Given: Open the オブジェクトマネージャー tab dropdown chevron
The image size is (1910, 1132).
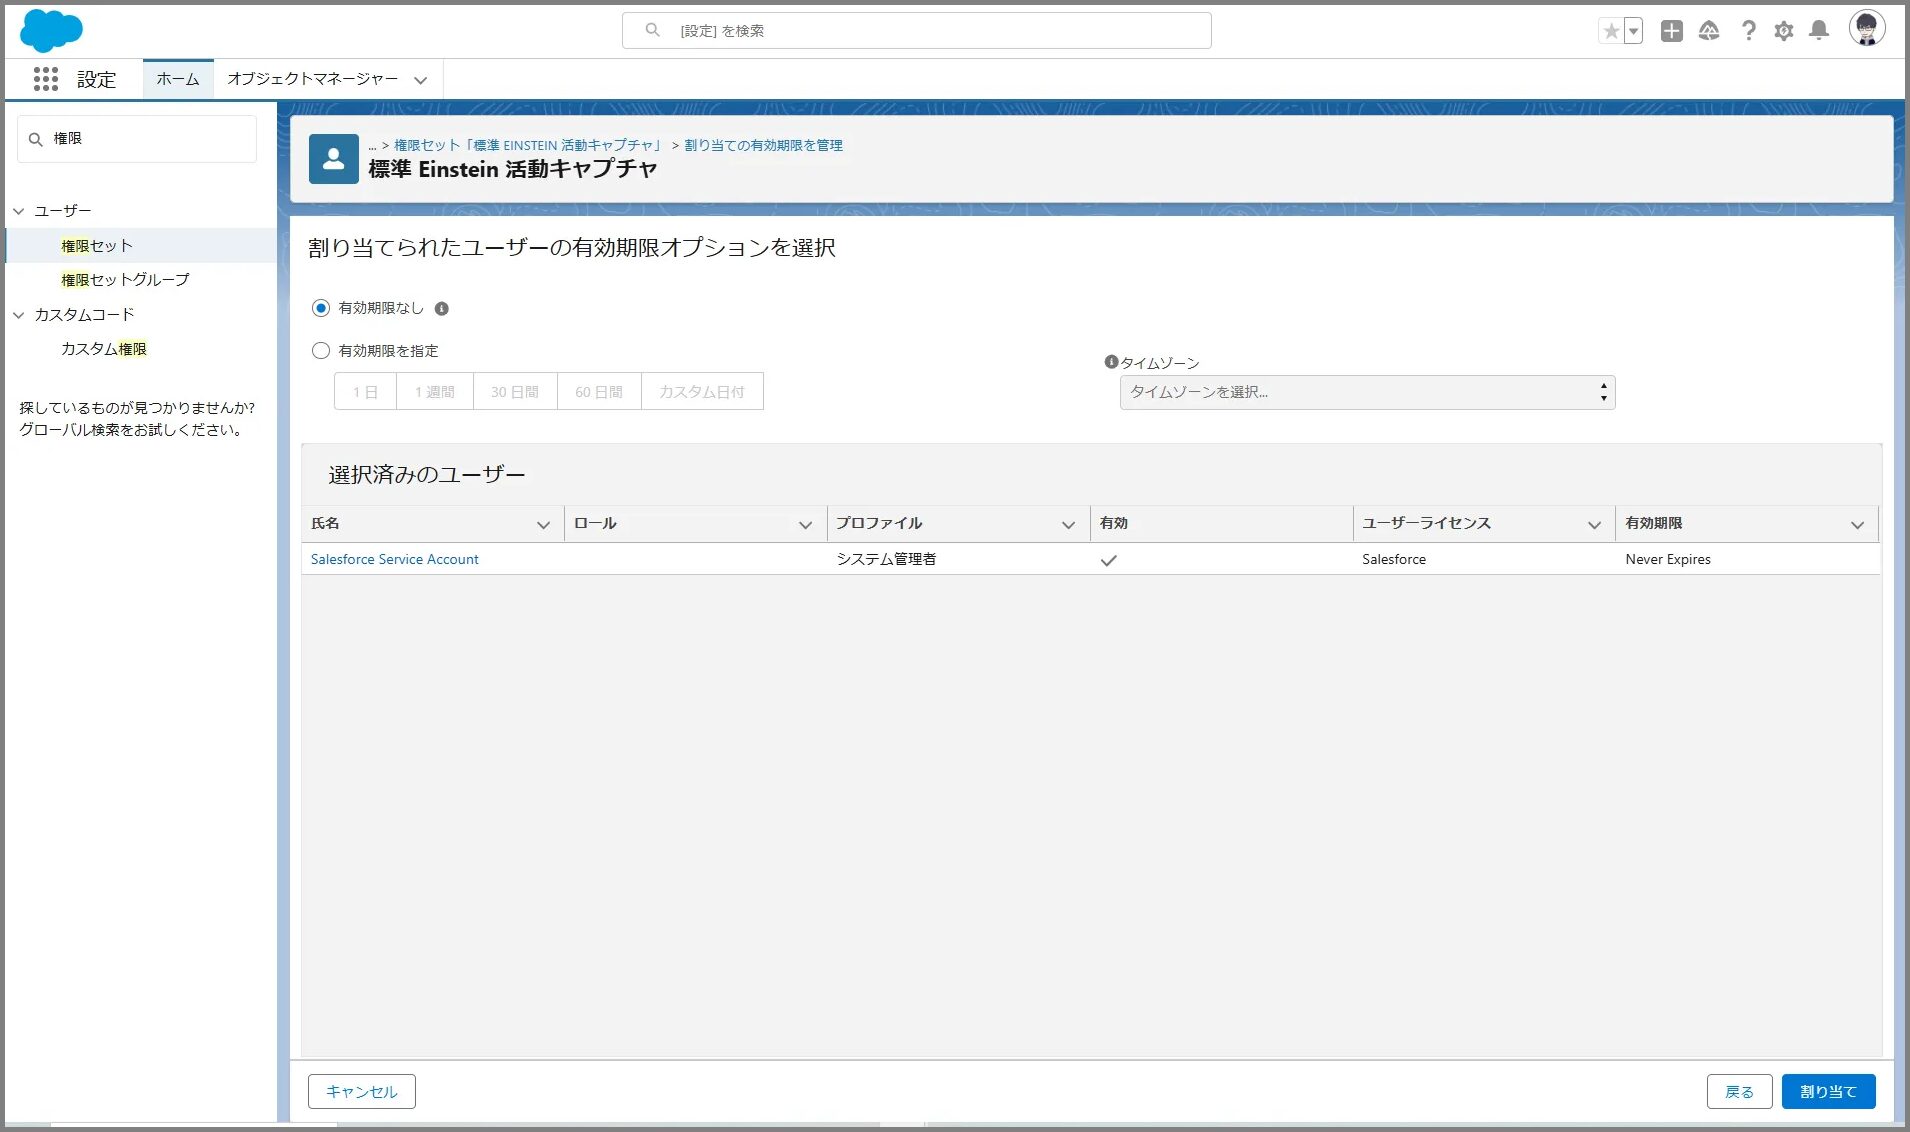Looking at the screenshot, I should click(421, 80).
